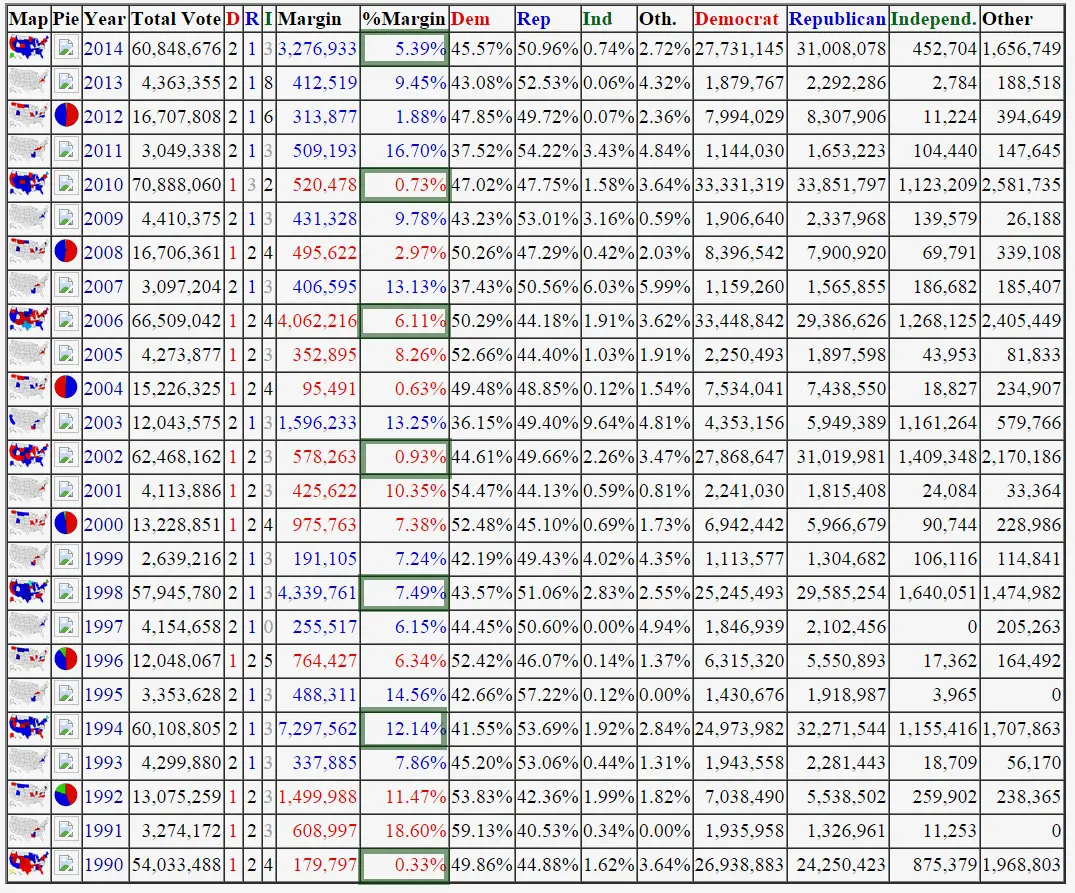Open the 2010 election map thumbnail
This screenshot has width=1075, height=893.
pos(29,185)
